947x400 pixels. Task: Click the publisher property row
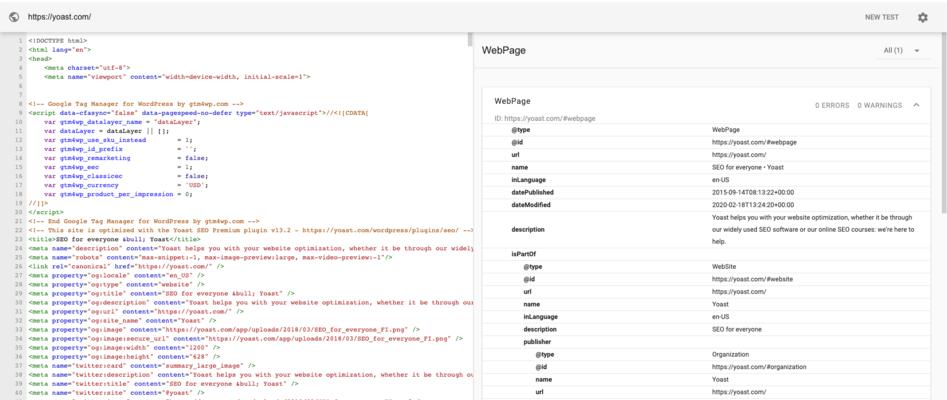point(707,342)
